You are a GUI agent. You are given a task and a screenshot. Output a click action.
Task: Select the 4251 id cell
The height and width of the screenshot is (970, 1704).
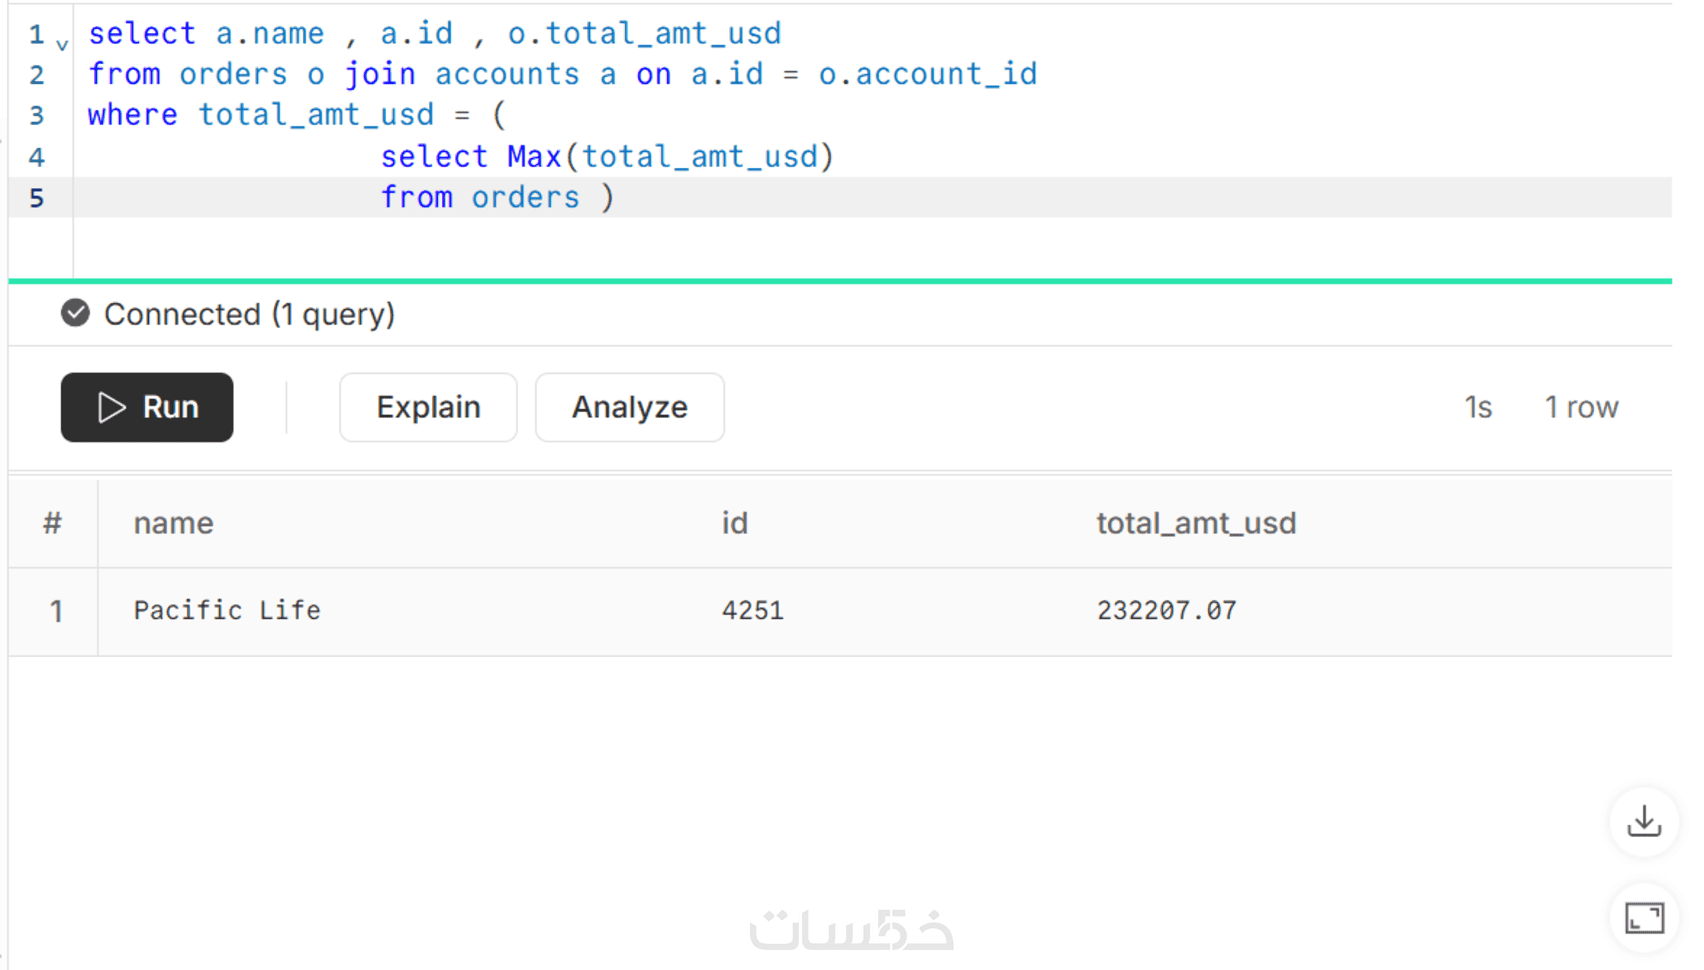(x=752, y=610)
